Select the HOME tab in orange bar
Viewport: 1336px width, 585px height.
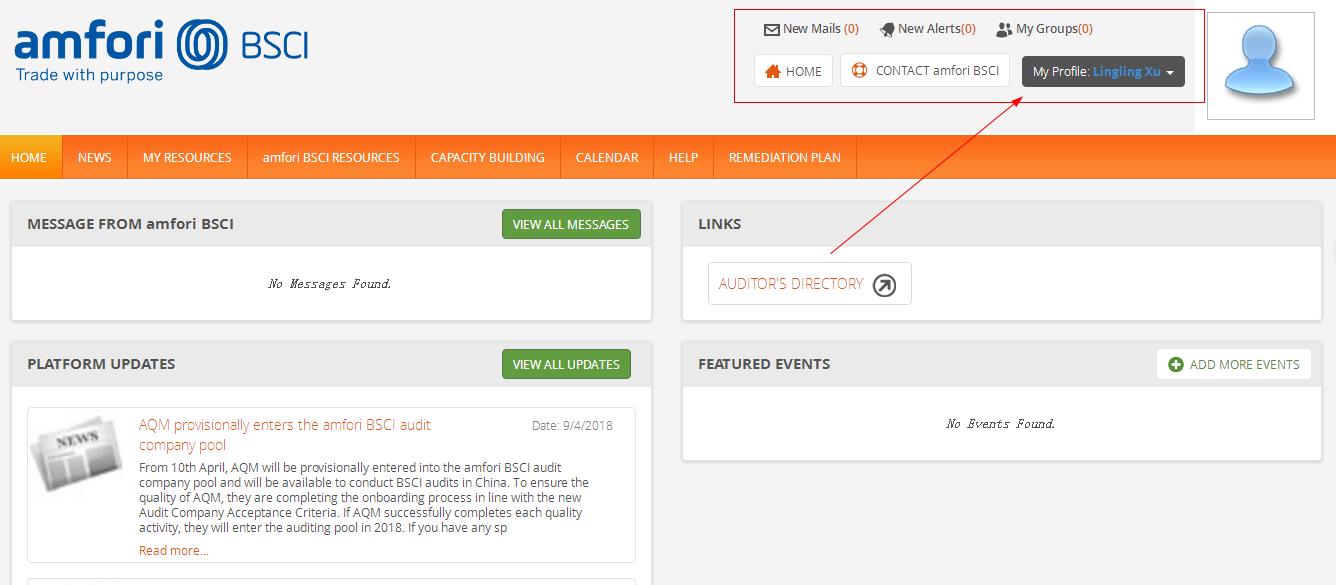pyautogui.click(x=29, y=157)
